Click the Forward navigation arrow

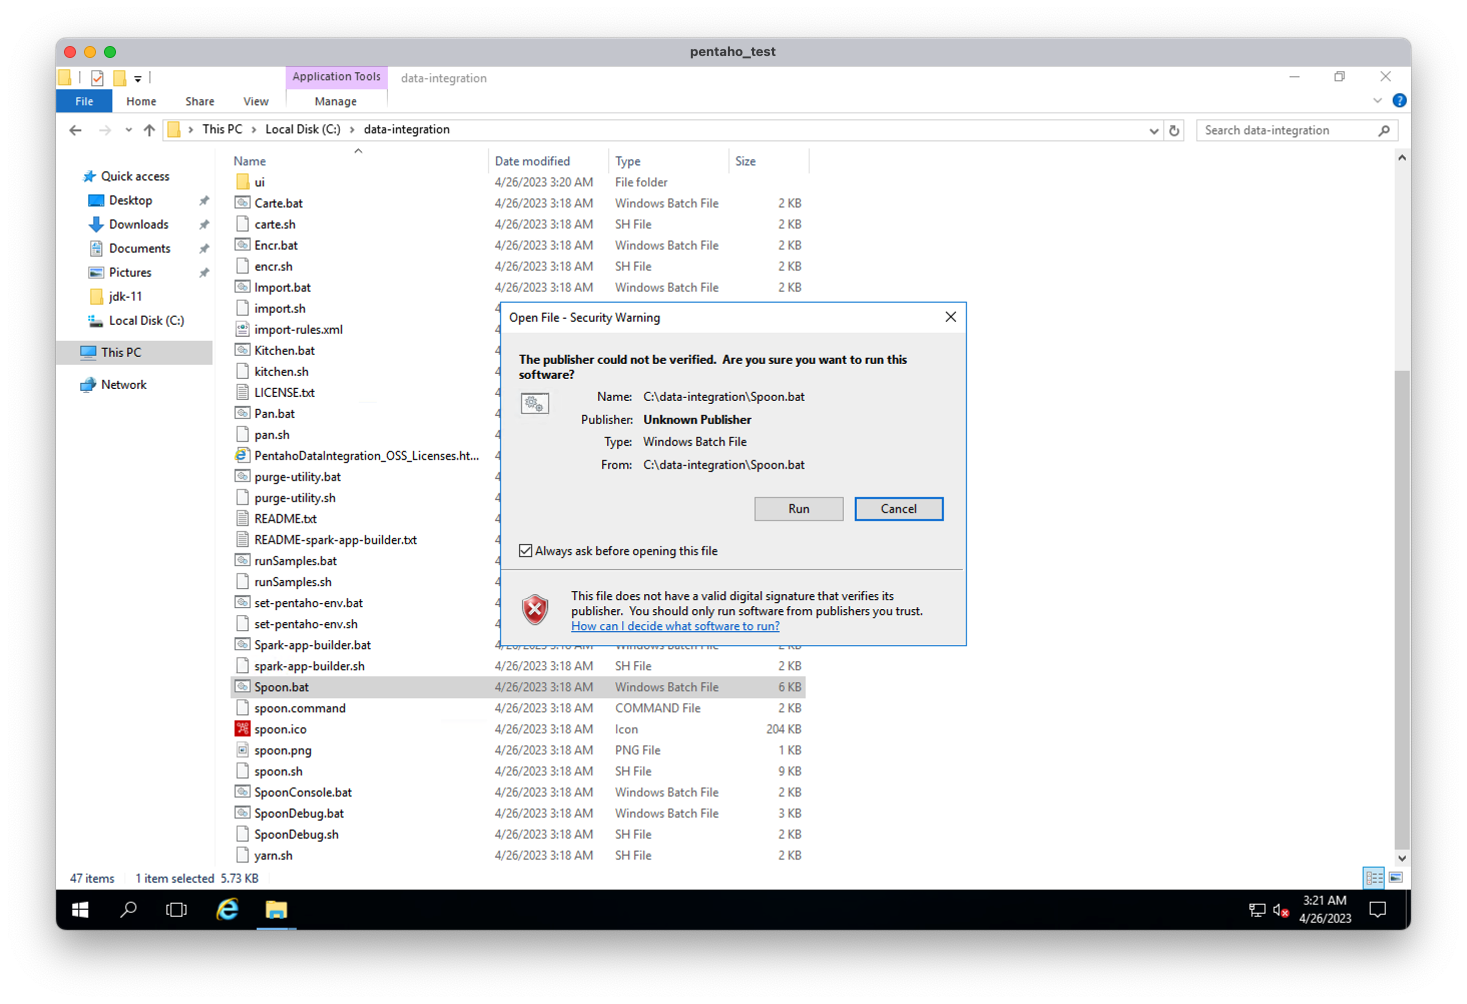click(x=104, y=130)
